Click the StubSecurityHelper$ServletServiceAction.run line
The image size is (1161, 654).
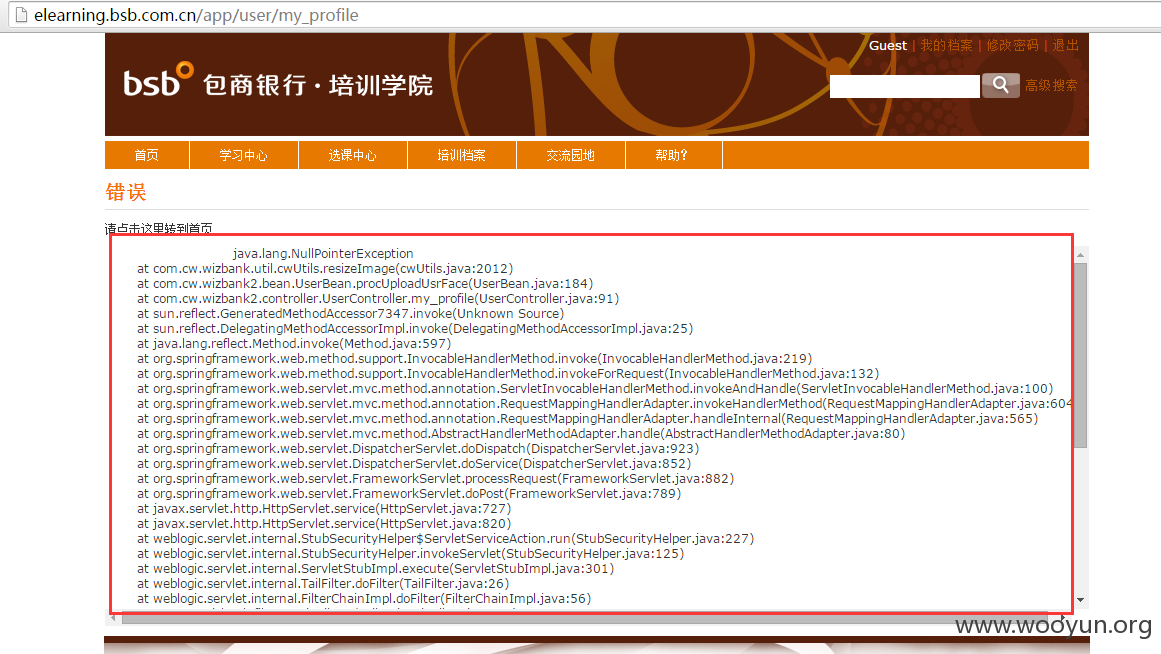445,538
